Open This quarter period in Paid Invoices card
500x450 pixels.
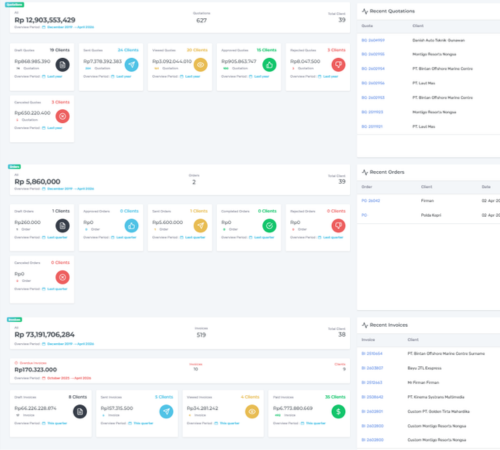coord(316,423)
